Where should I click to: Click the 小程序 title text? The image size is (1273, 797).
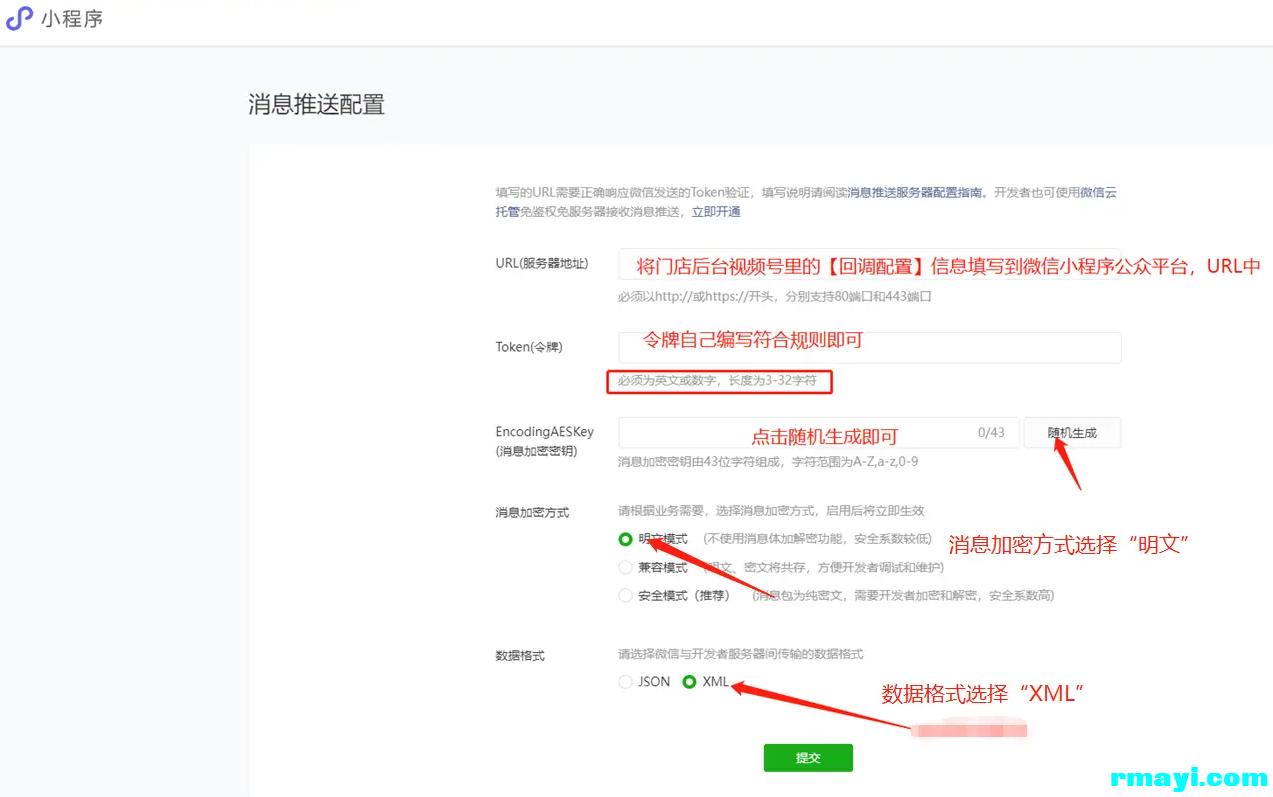click(x=72, y=19)
